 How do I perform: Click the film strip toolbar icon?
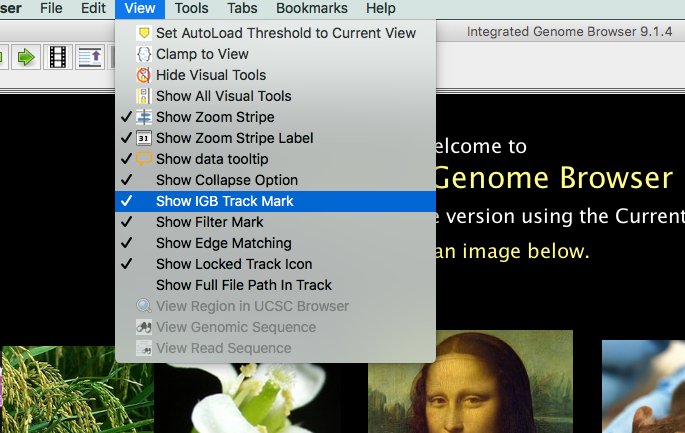pos(59,56)
